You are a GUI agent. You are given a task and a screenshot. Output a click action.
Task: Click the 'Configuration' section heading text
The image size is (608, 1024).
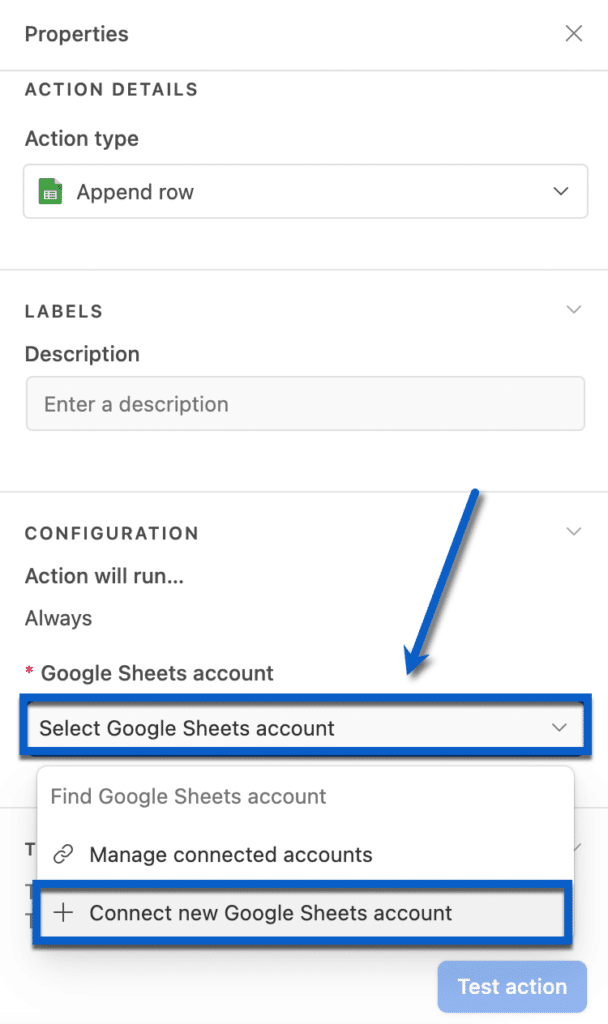112,533
